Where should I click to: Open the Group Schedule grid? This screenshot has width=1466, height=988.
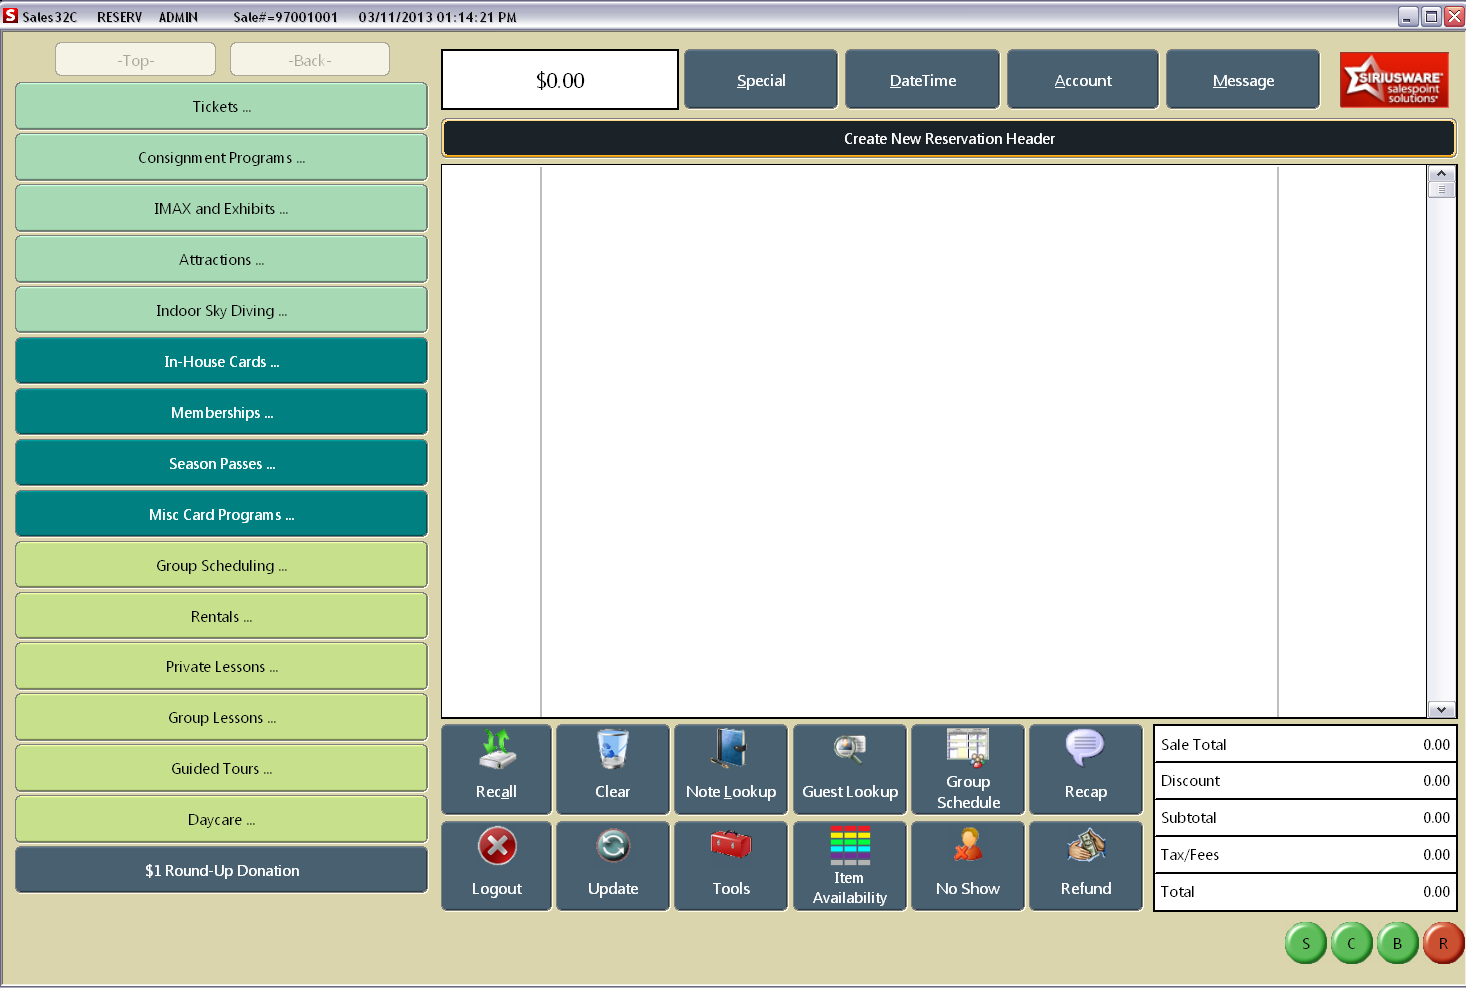[x=967, y=768]
